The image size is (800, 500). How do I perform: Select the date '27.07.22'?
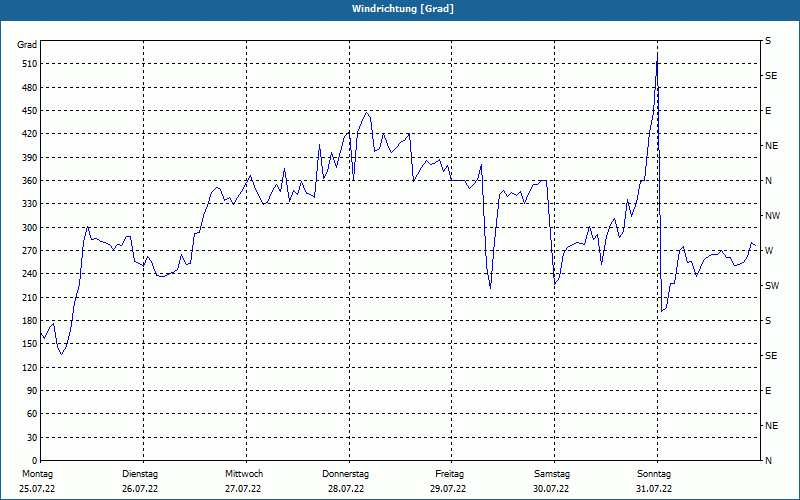tap(243, 489)
